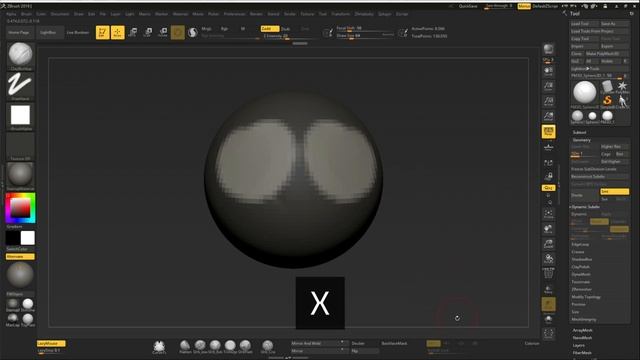640x360 pixels.
Task: Expand the Subtool section
Action: coord(579,132)
